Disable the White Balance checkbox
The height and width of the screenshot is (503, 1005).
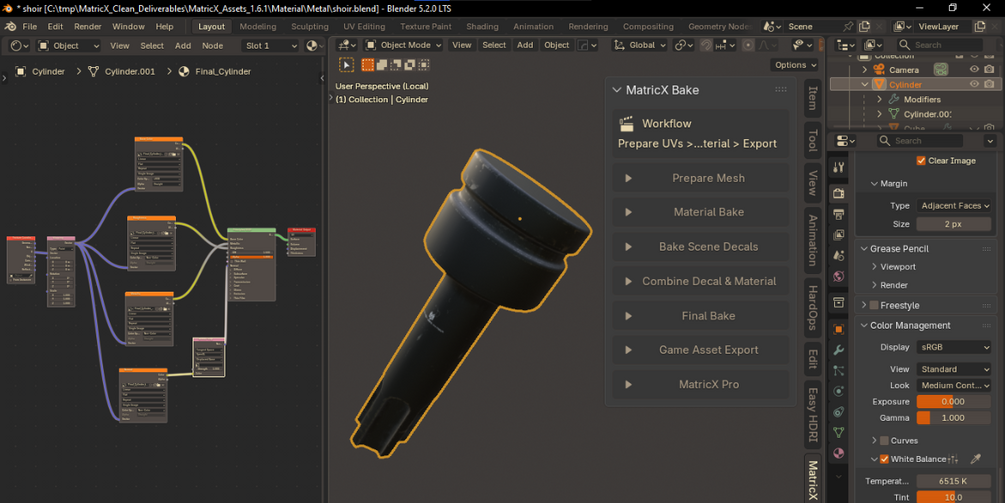pos(884,459)
